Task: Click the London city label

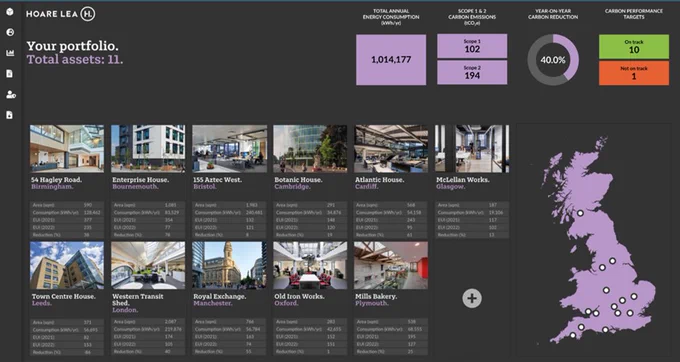Action: [x=125, y=310]
